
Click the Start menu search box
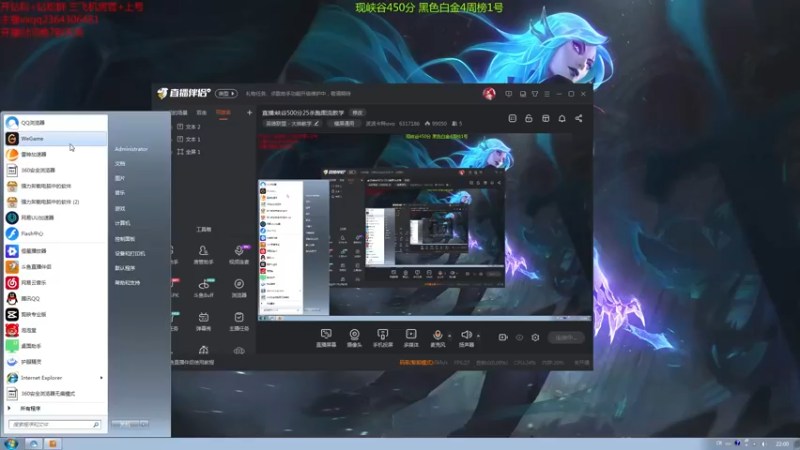click(x=55, y=424)
